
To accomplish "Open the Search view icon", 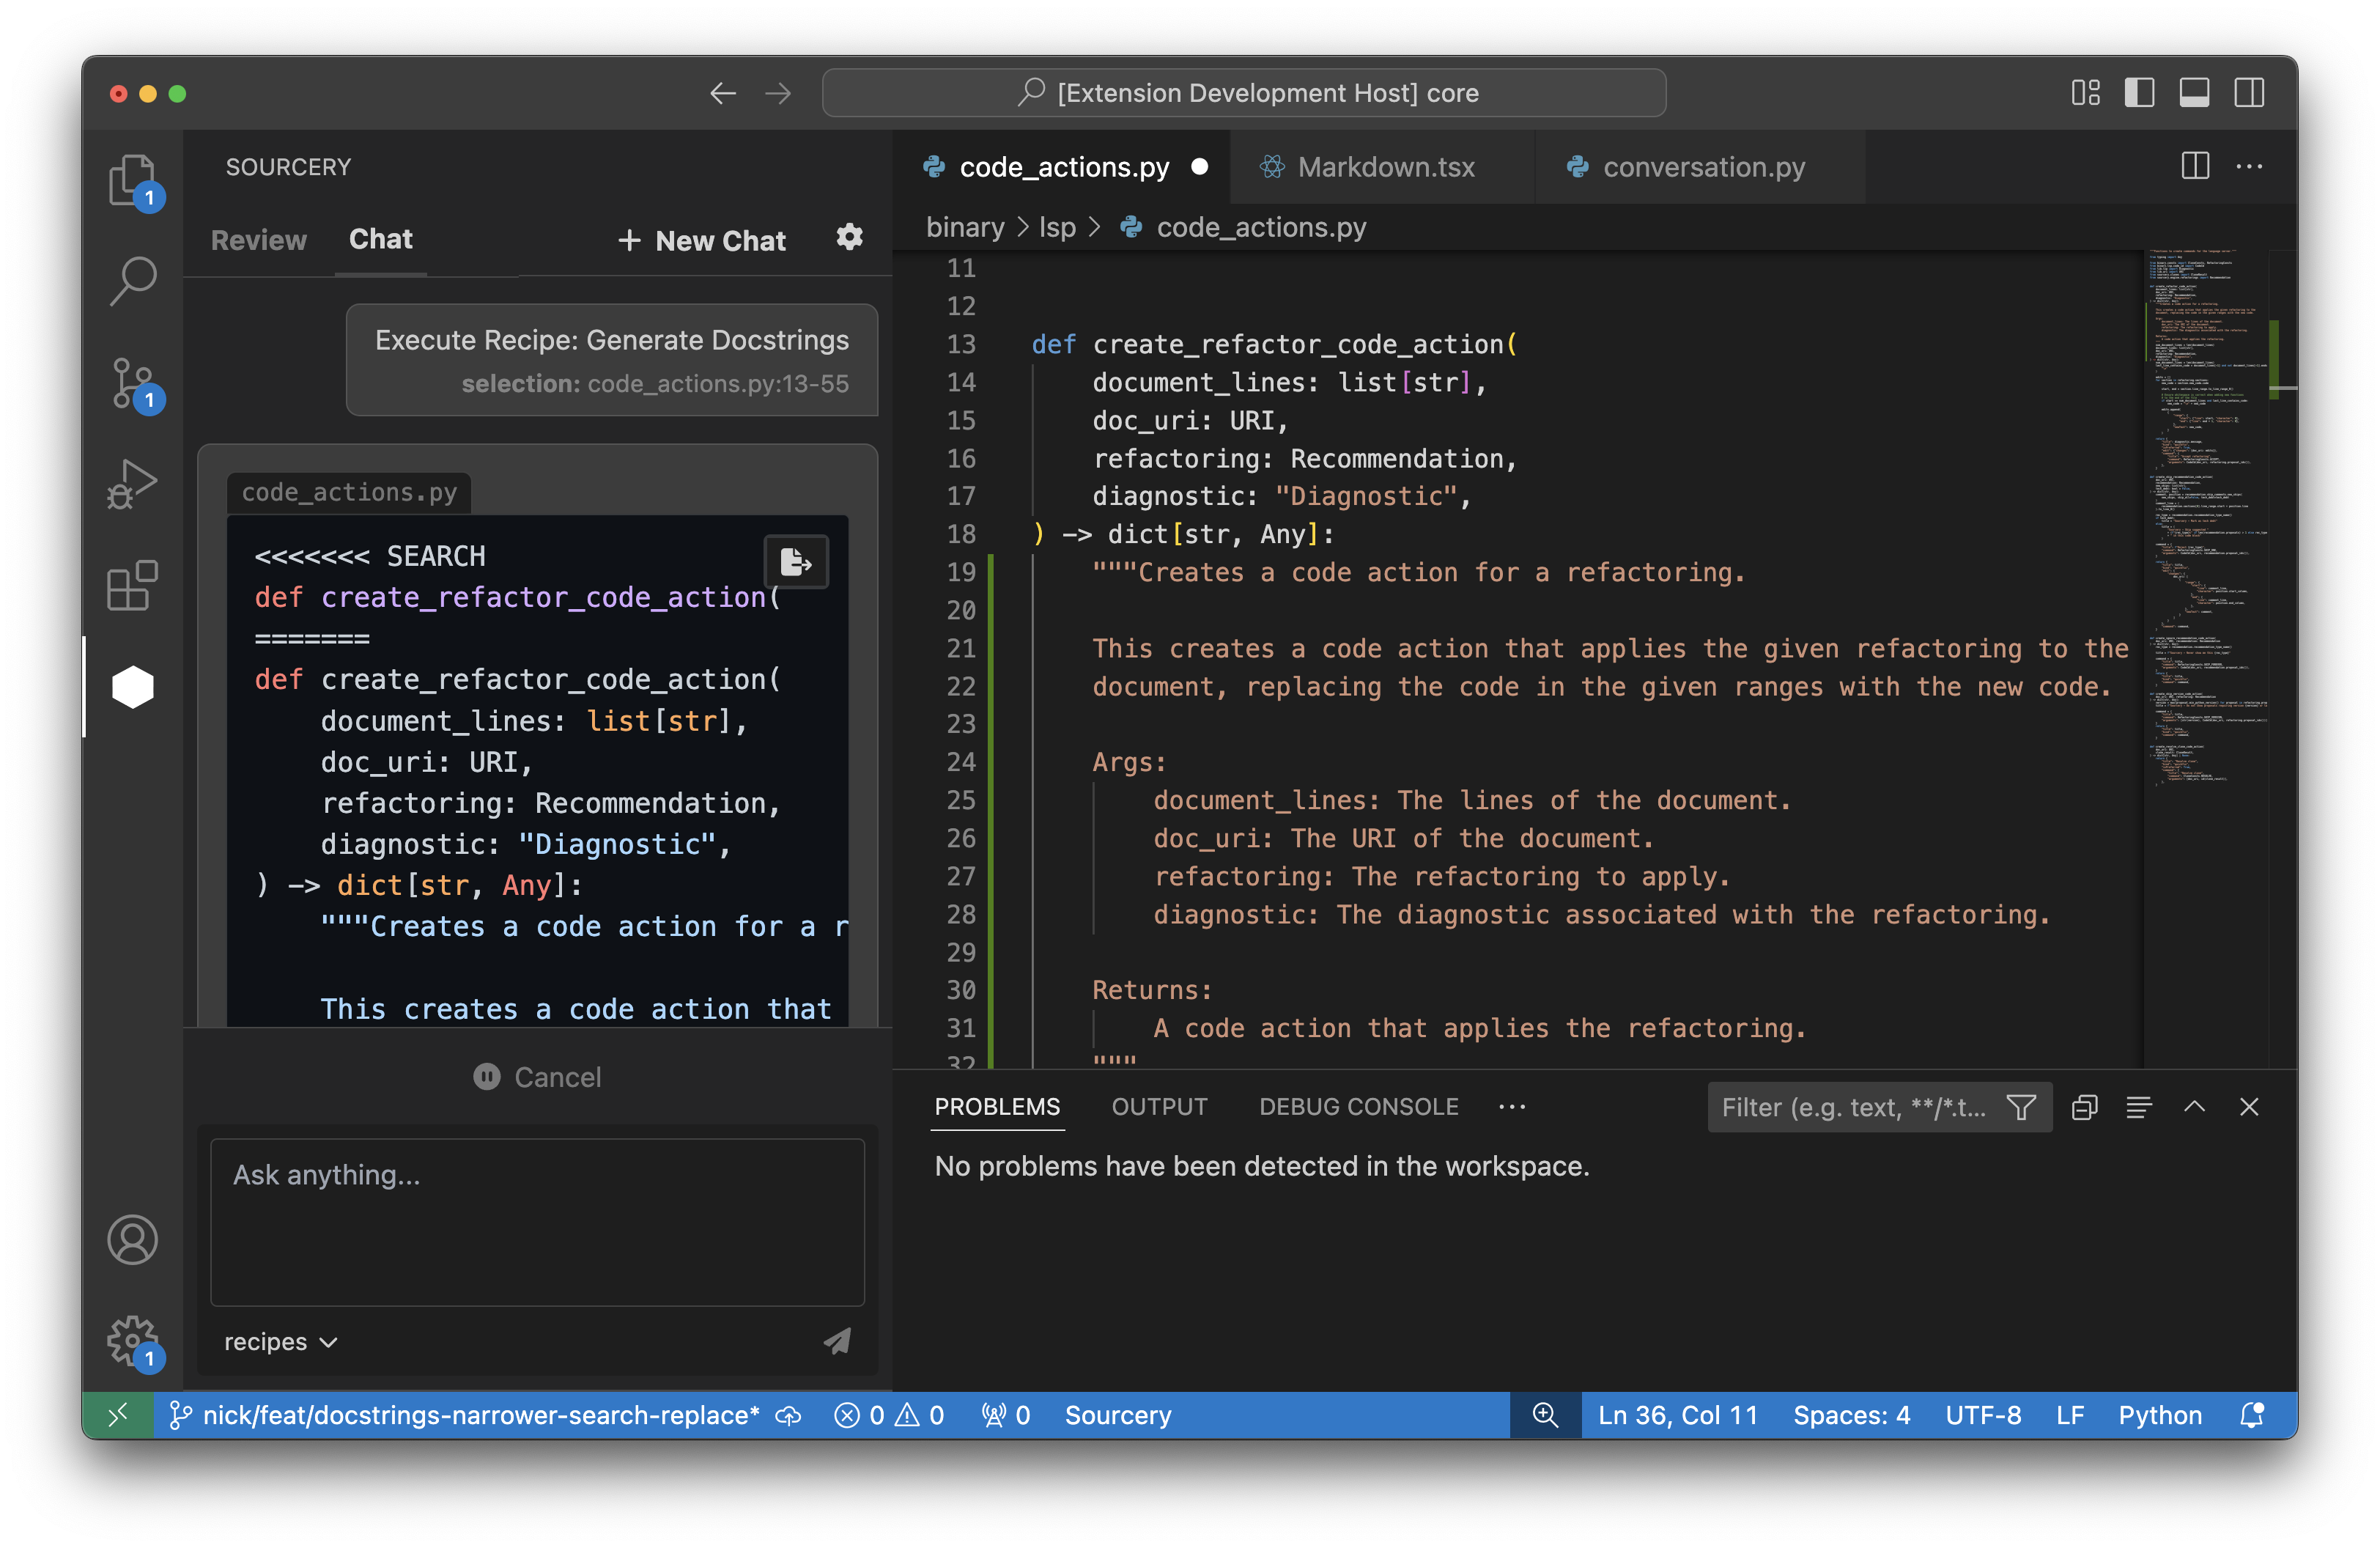I will [132, 281].
